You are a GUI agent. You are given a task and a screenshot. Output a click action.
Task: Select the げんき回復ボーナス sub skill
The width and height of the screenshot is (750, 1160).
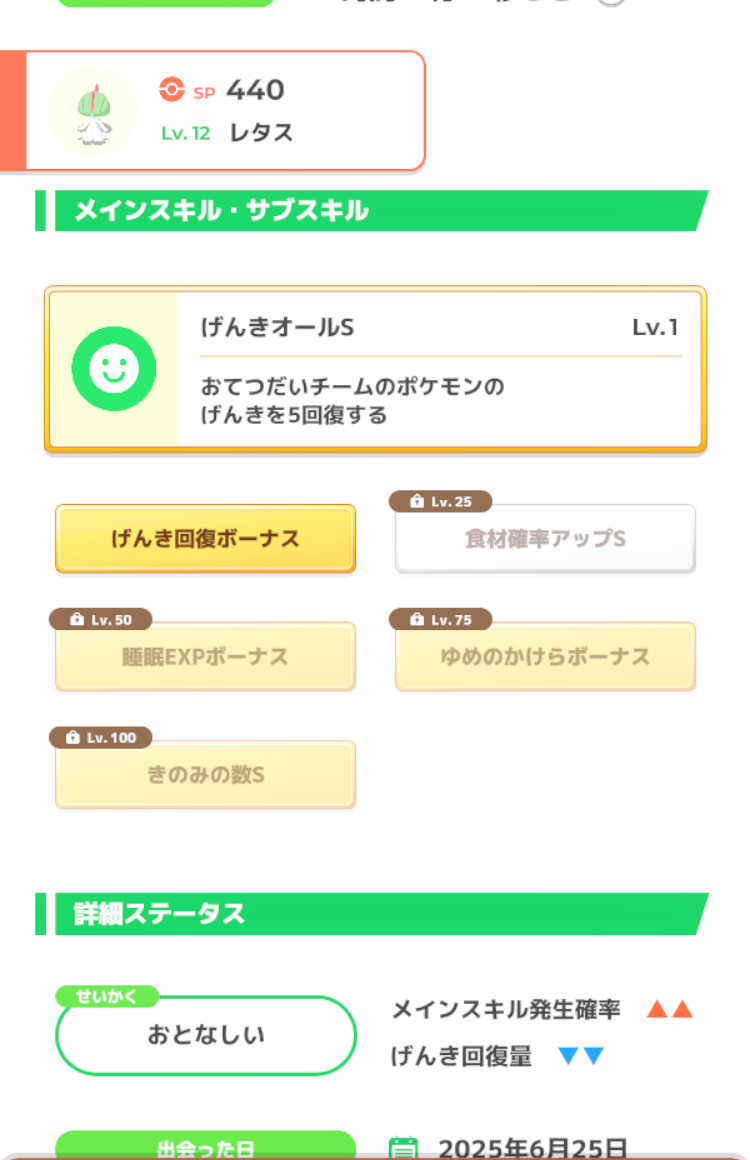(205, 539)
